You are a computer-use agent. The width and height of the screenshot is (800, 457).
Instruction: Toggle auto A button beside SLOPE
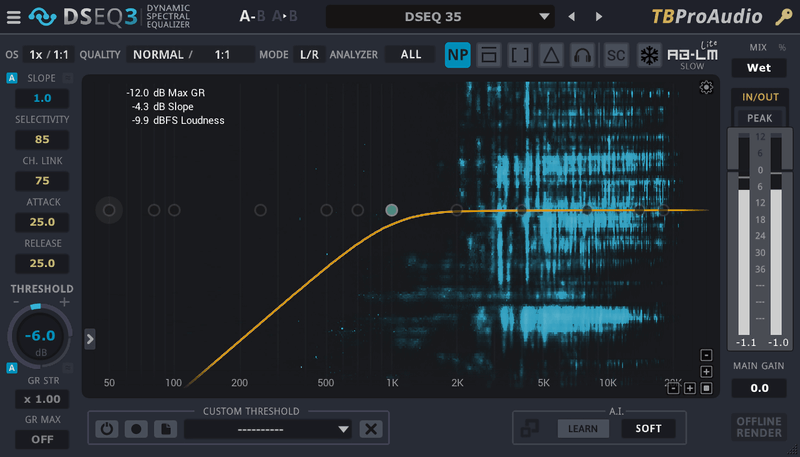12,78
